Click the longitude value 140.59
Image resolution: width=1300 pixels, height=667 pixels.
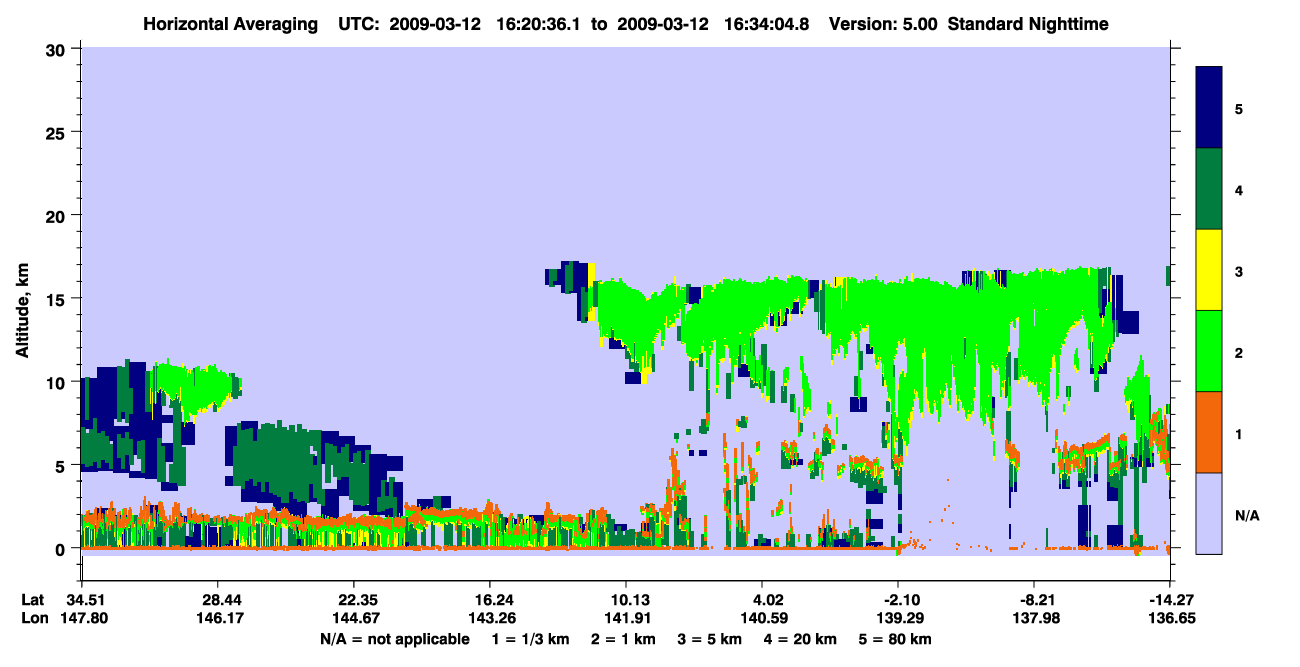762,618
